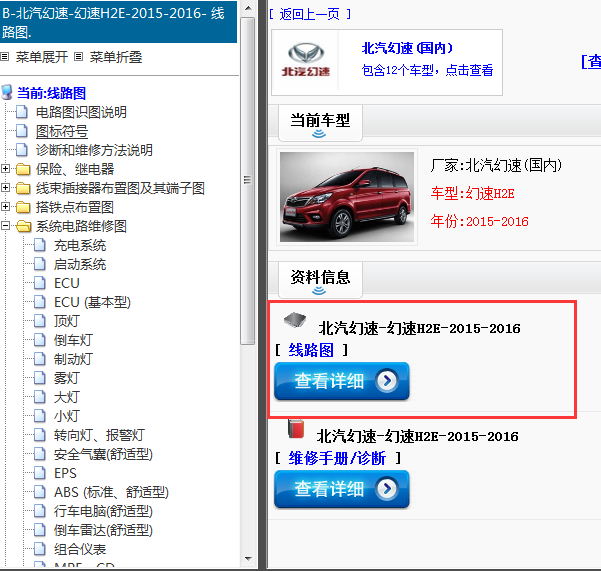Viewport: 601px width, 571px height.
Task: Click the 年份:2015-2016 text
Action: (479, 221)
